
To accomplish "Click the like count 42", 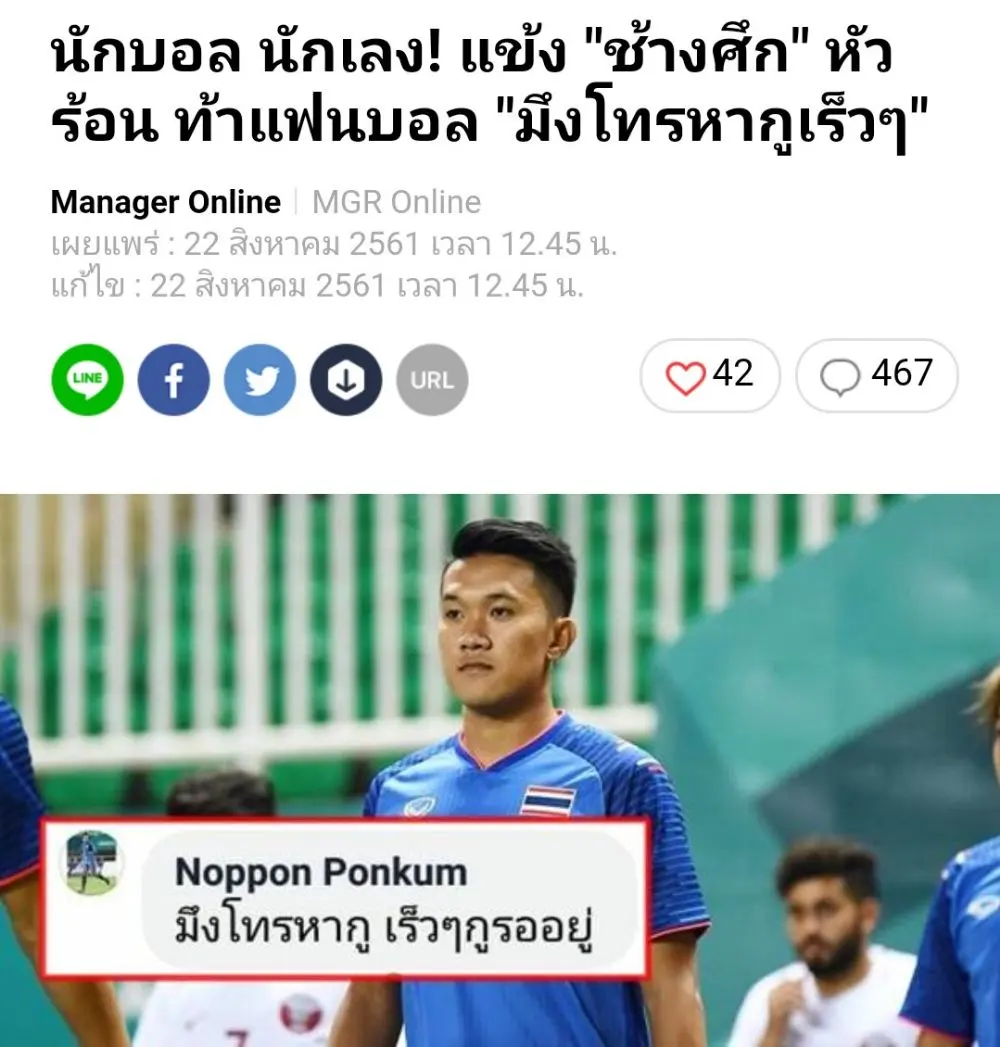I will pos(733,373).
